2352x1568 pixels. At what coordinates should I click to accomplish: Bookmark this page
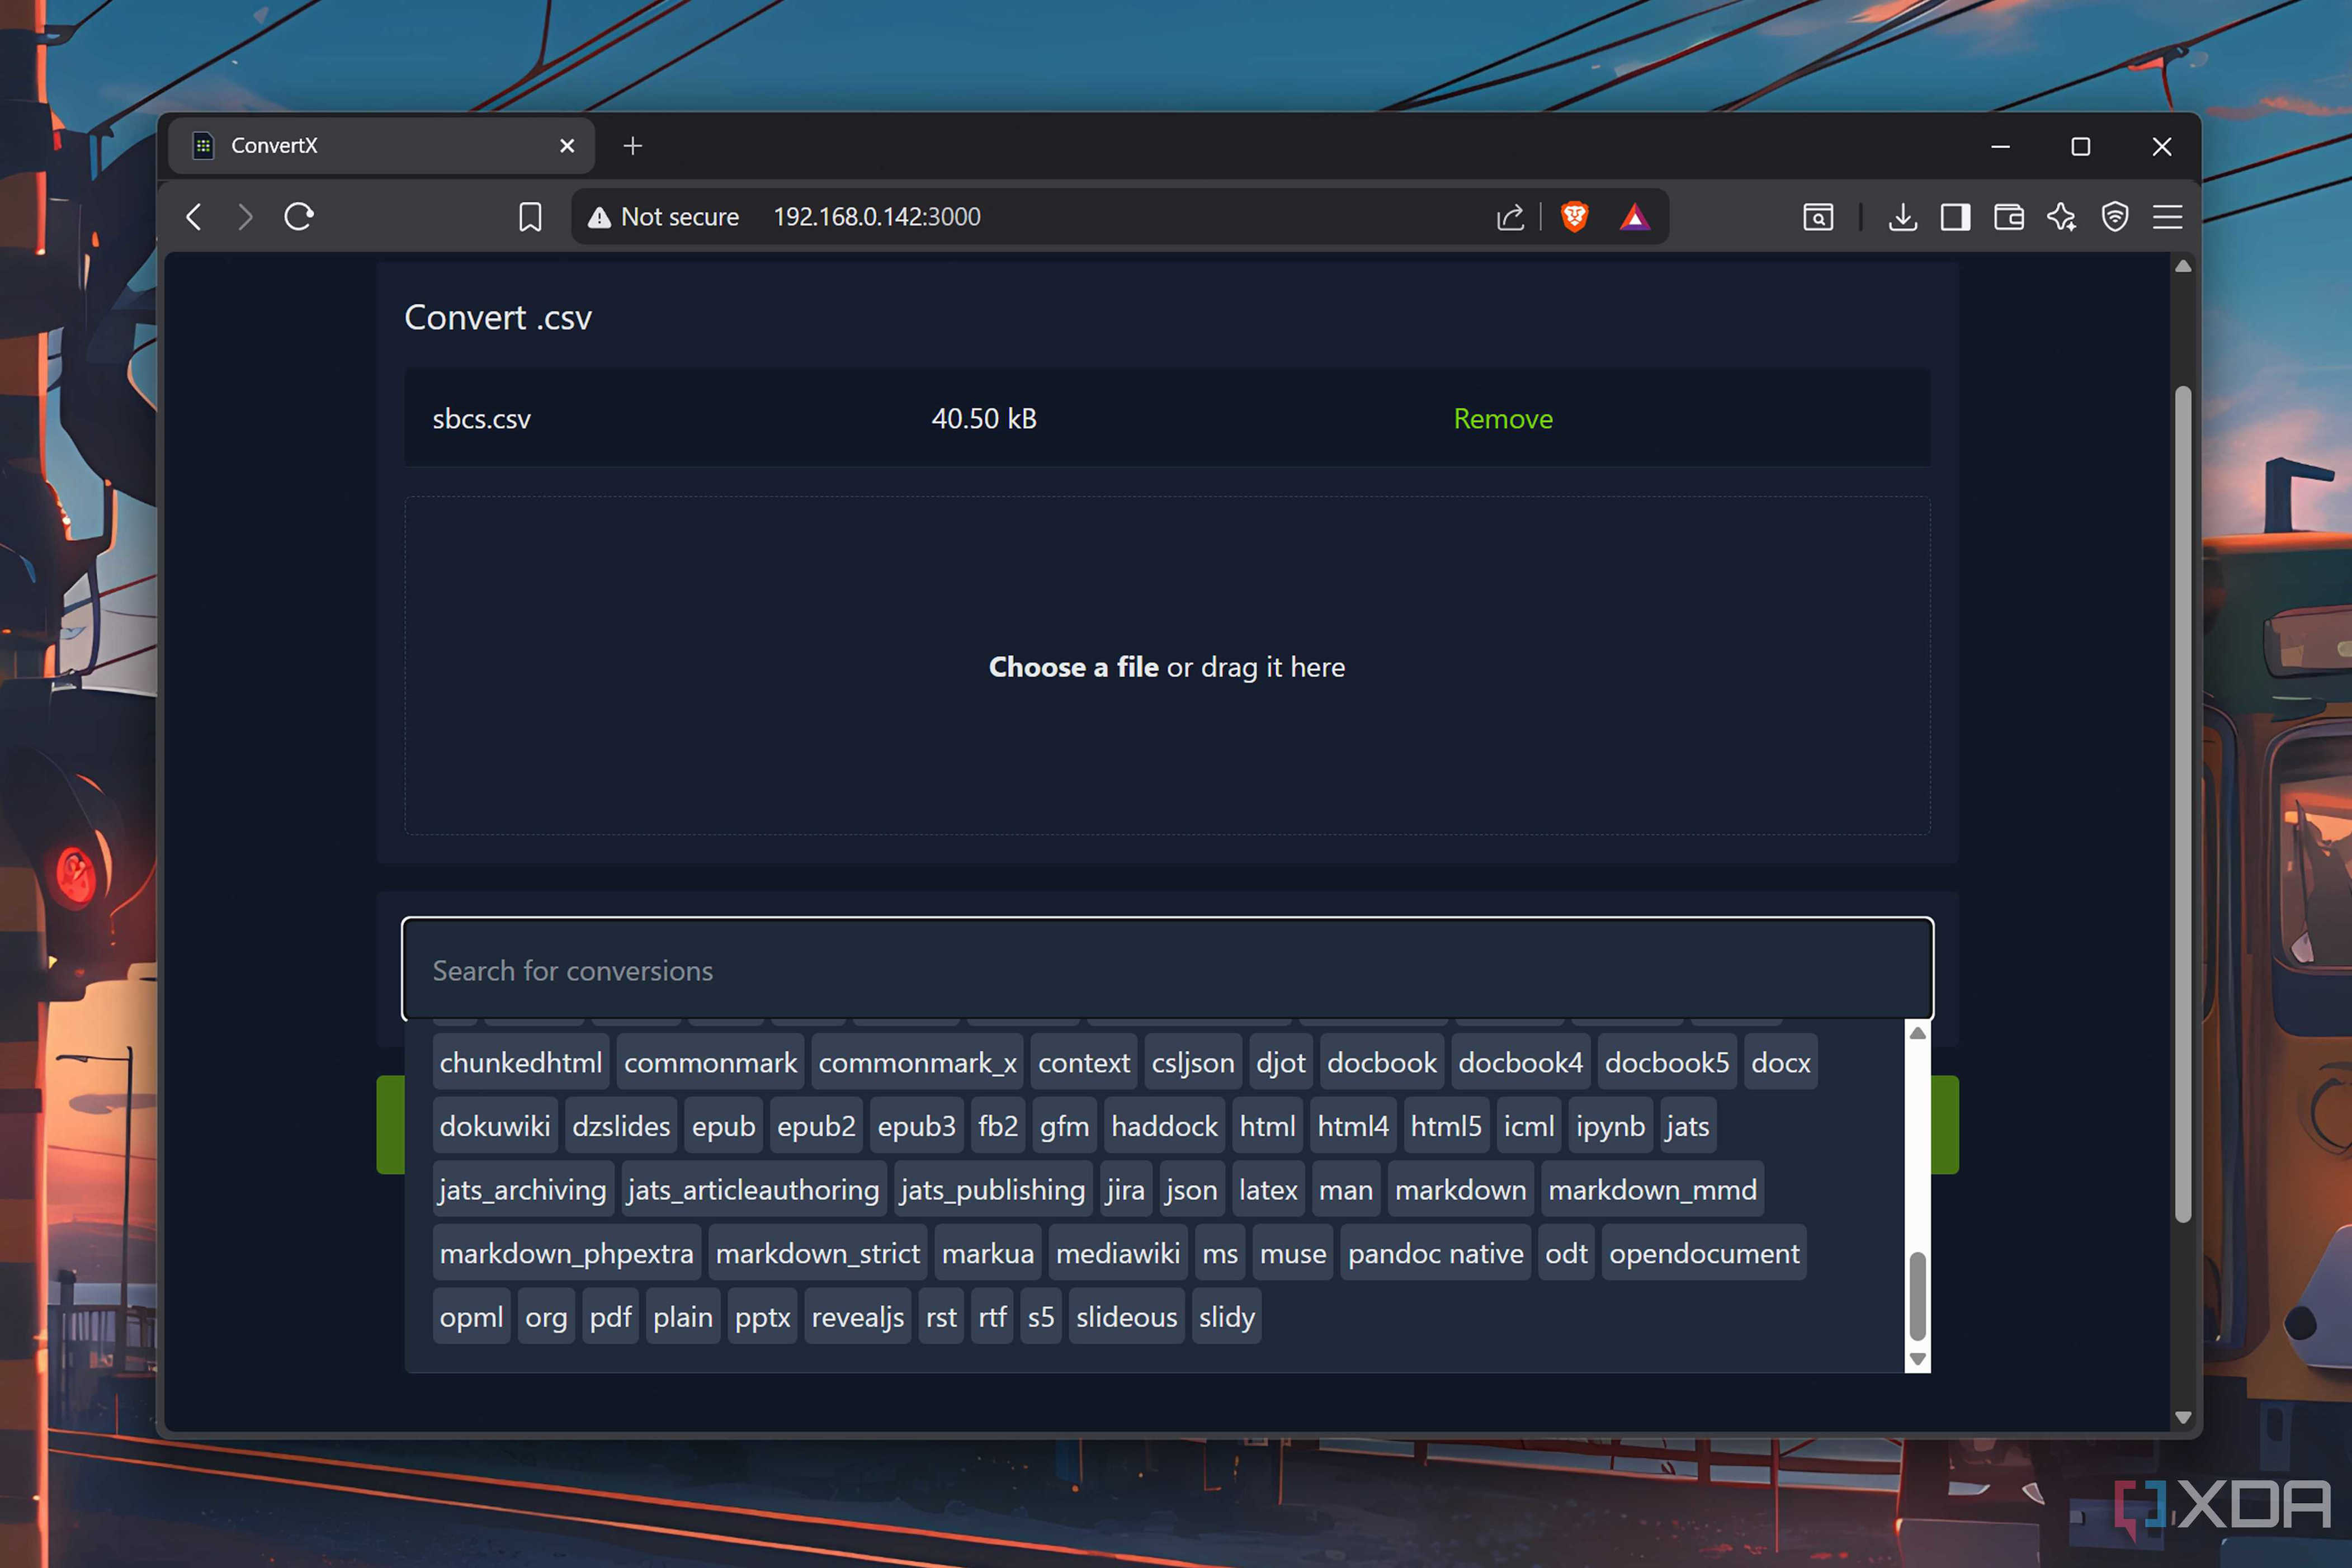(530, 217)
